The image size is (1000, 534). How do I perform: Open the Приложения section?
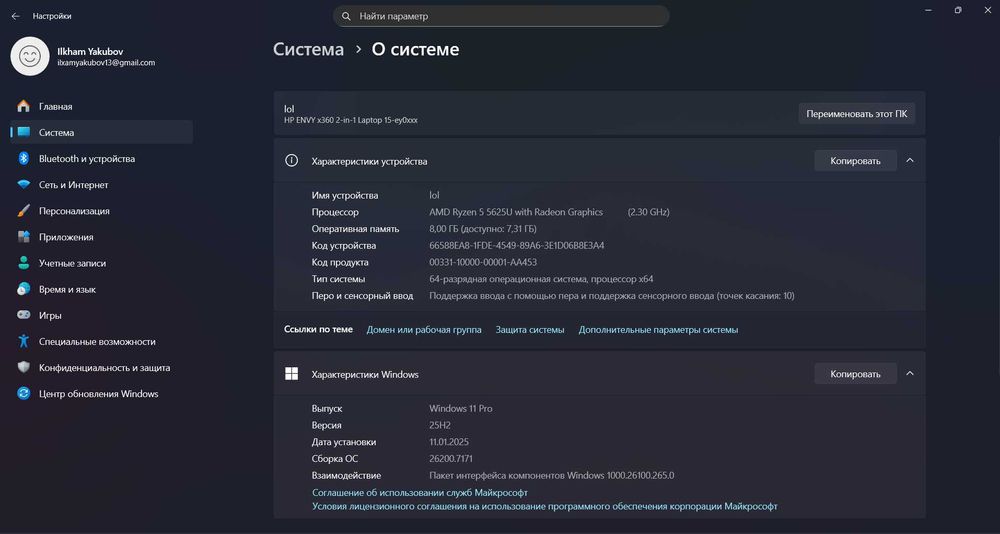102,237
